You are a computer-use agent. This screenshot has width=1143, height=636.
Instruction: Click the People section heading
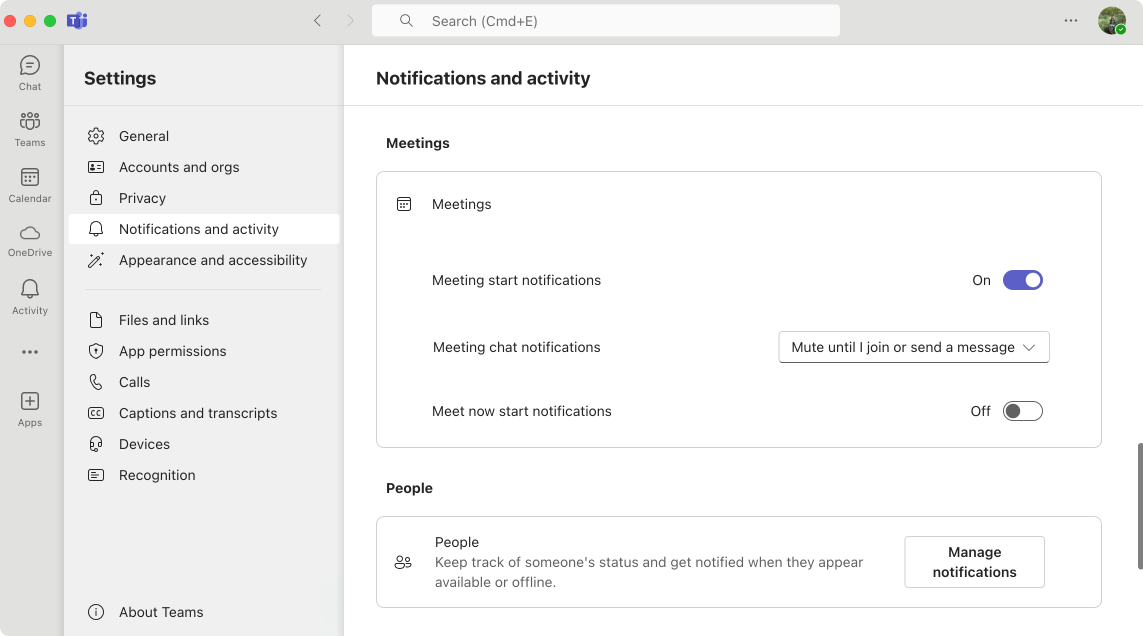409,489
